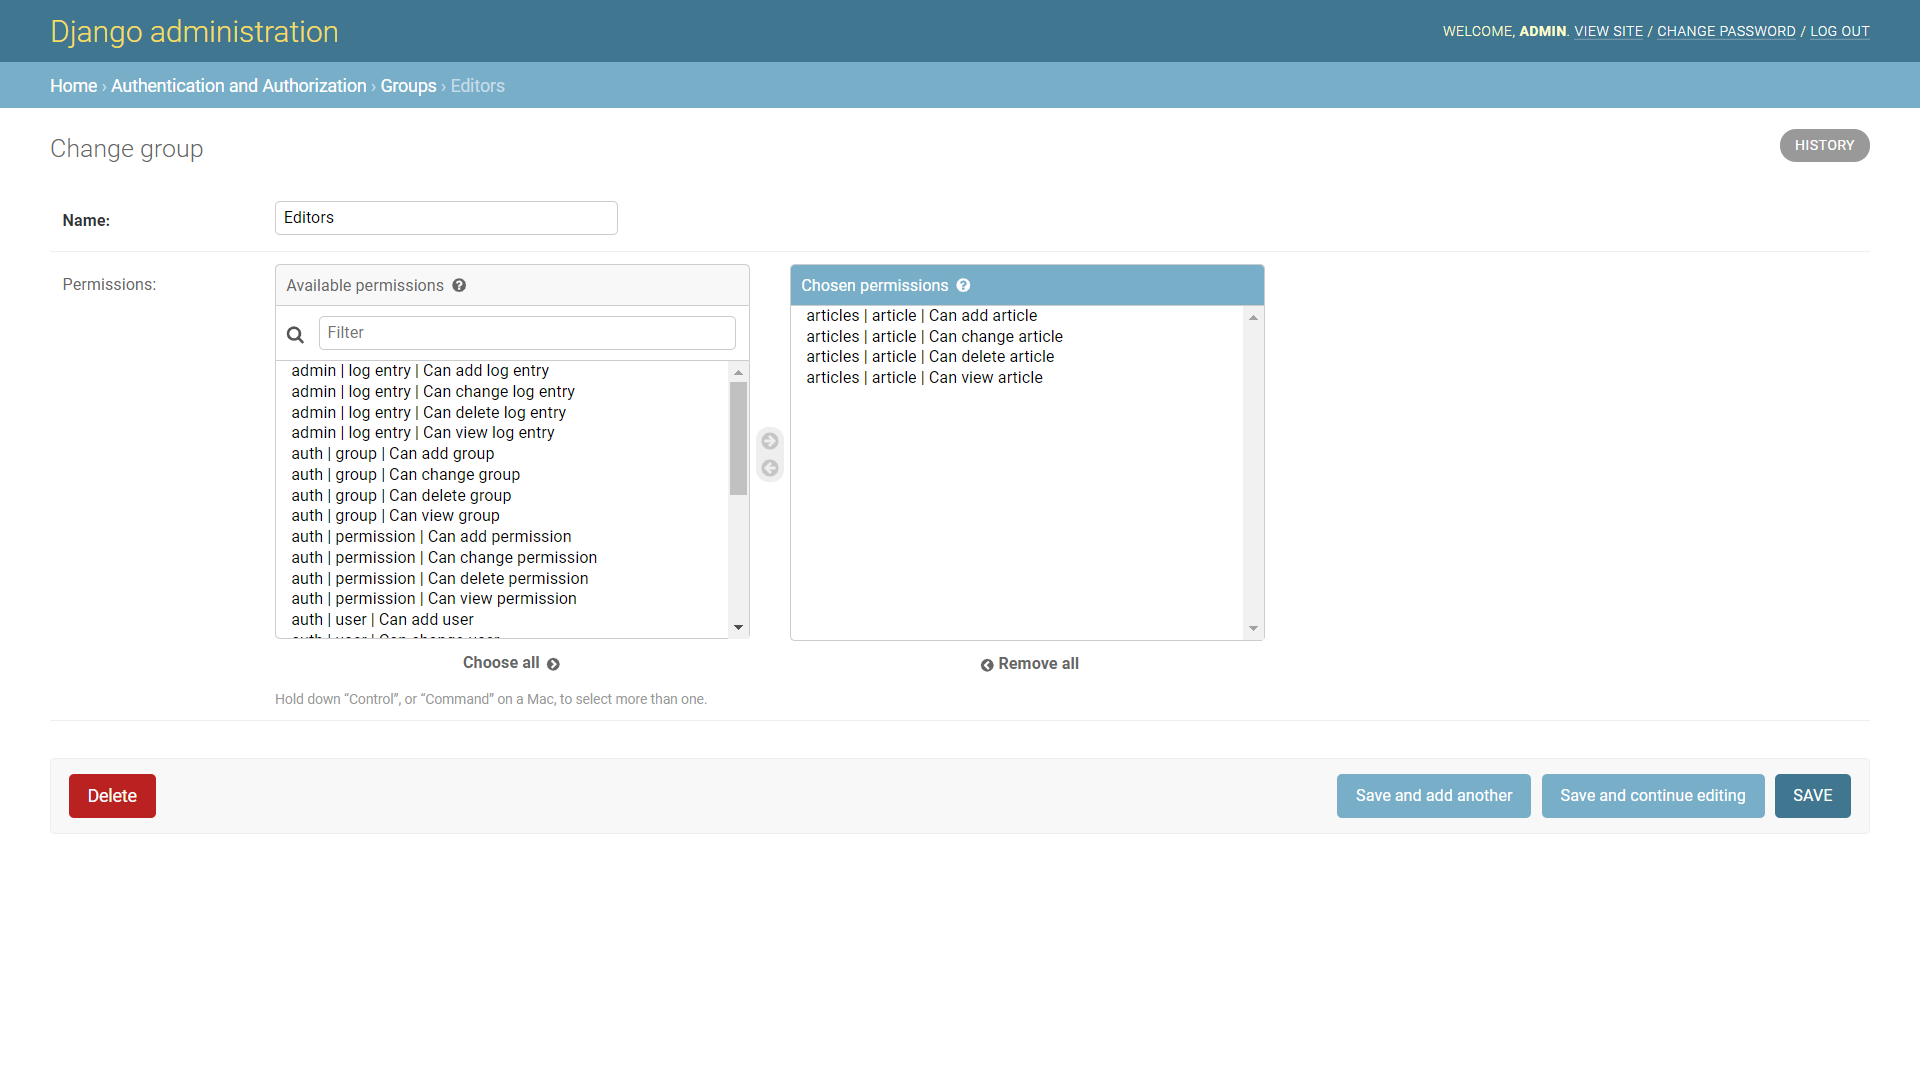Click Choose all permissions link
Image resolution: width=1920 pixels, height=1080 pixels.
click(x=511, y=663)
